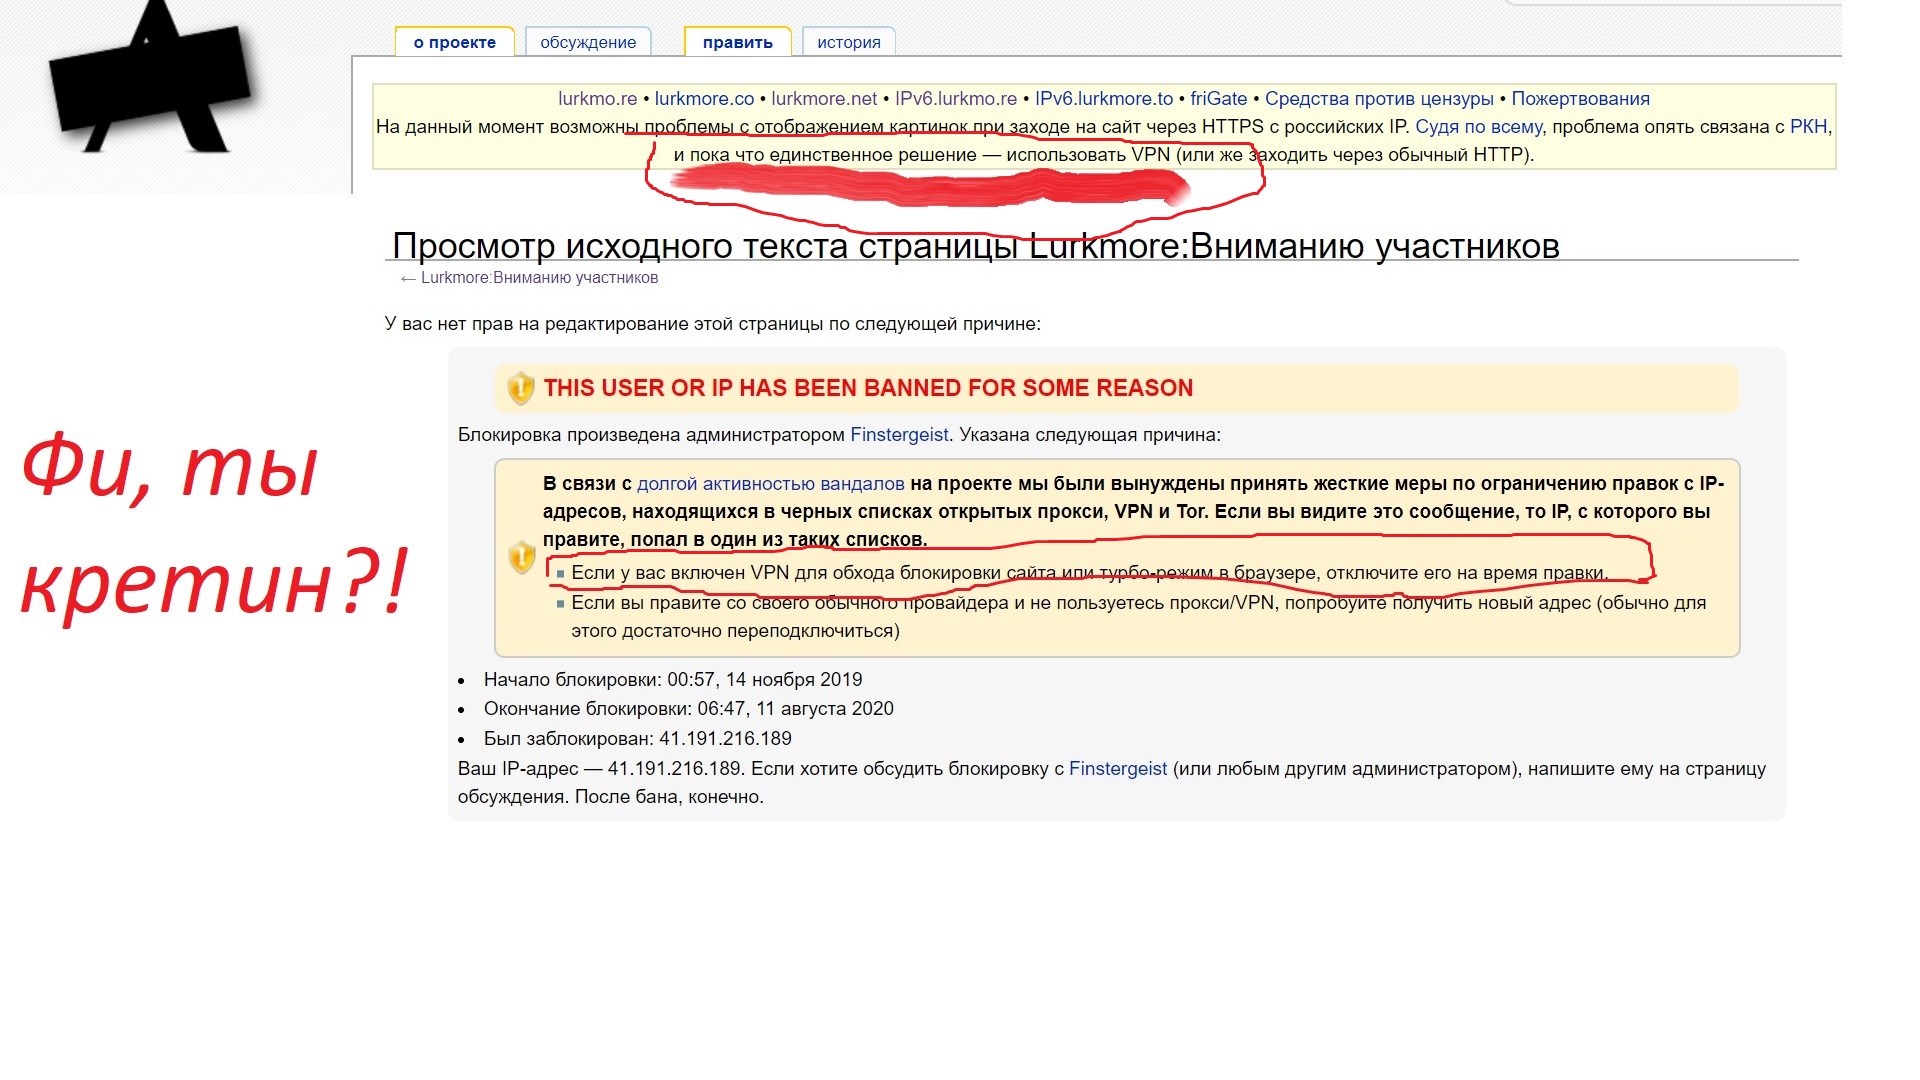Viewport: 1920px width, 1080px height.
Task: Follow the 'Судя по всему' link
Action: pyautogui.click(x=1478, y=127)
